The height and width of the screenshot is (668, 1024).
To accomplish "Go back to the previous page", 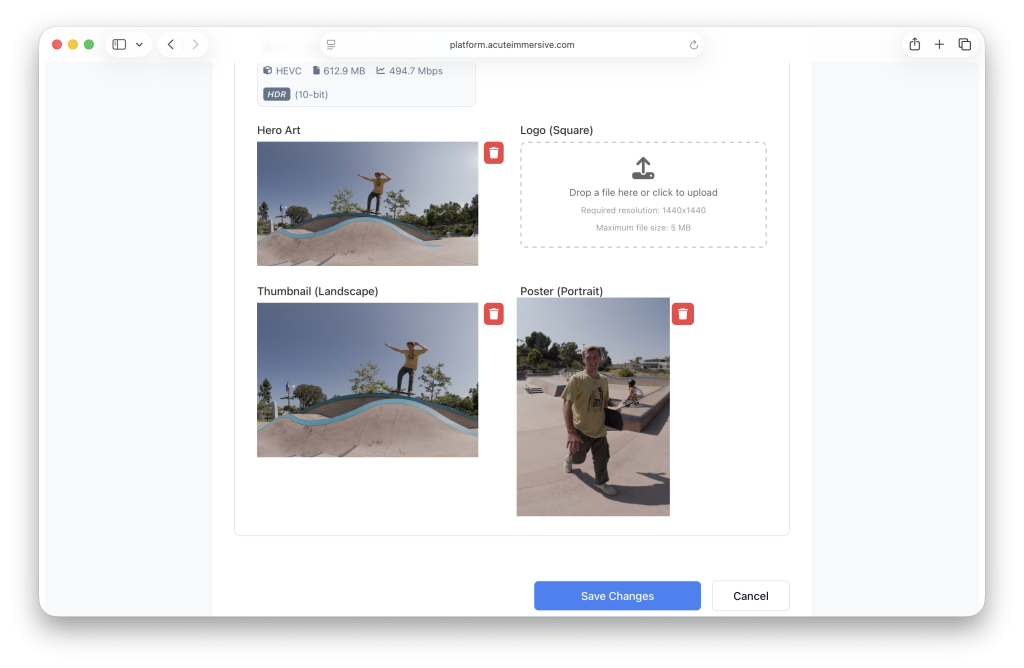I will pyautogui.click(x=171, y=45).
